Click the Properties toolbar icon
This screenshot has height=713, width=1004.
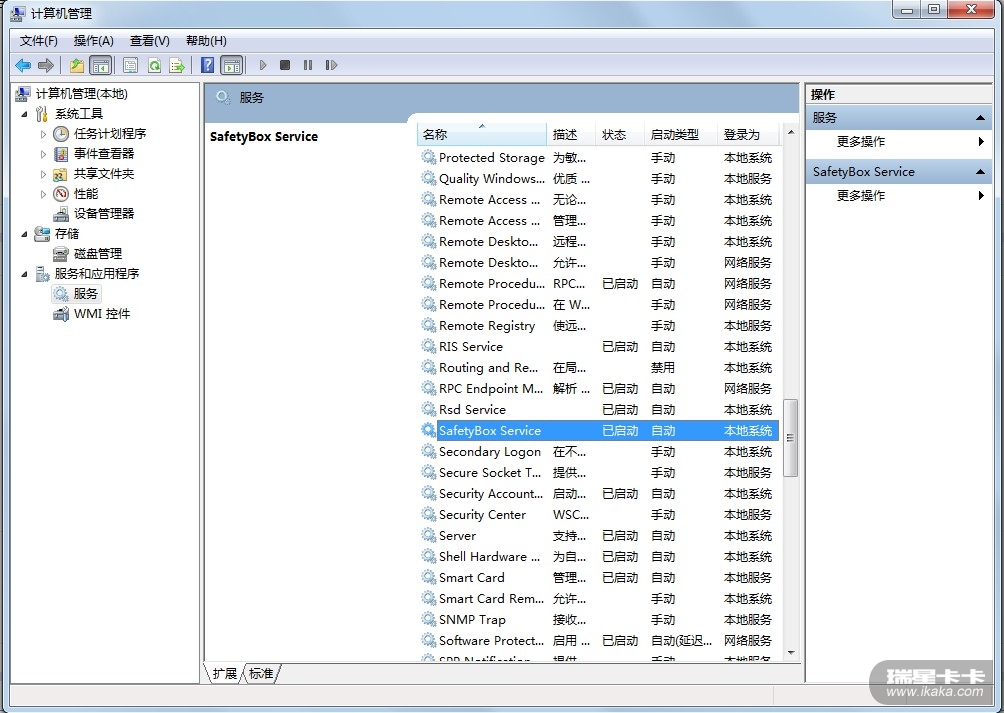[130, 65]
